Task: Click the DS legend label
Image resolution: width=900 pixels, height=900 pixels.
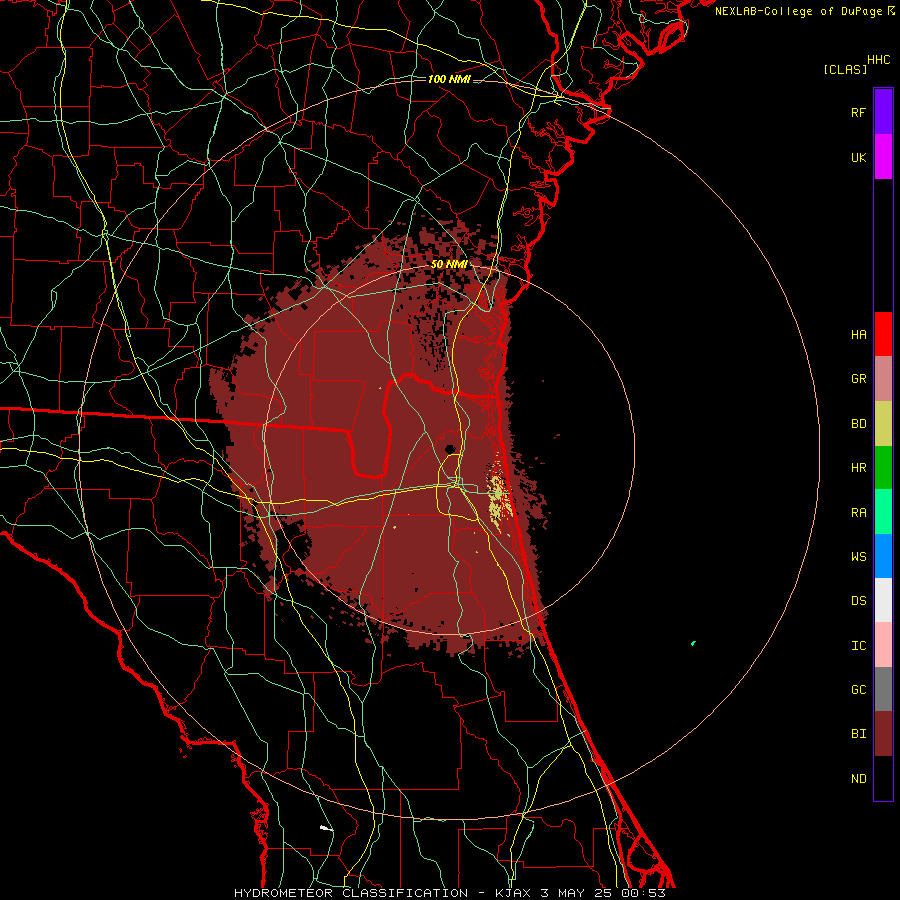Action: coord(858,601)
